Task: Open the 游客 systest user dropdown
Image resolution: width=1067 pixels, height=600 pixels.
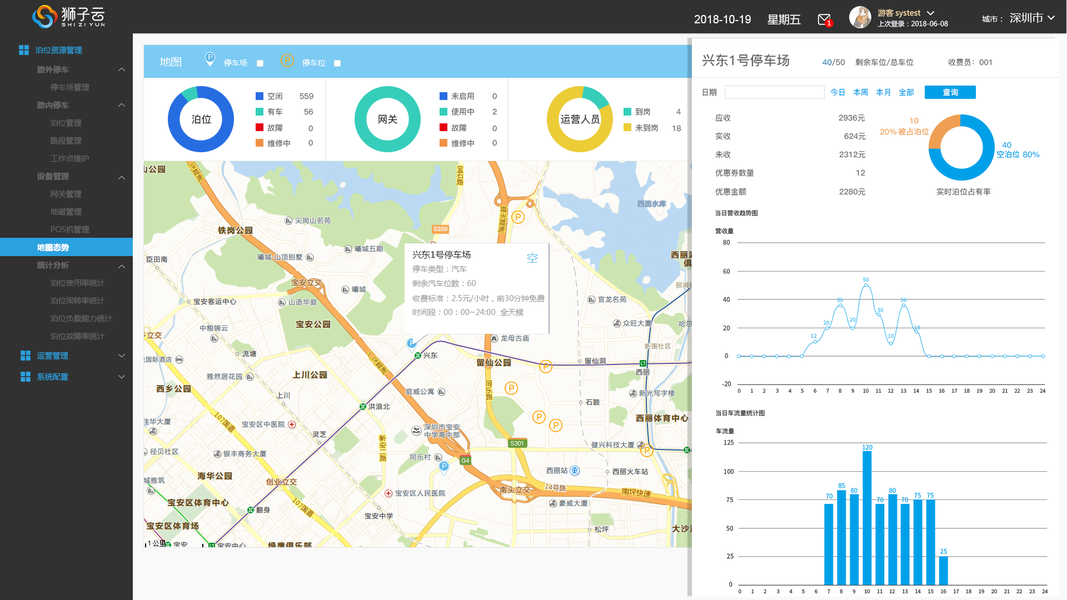Action: pyautogui.click(x=906, y=13)
